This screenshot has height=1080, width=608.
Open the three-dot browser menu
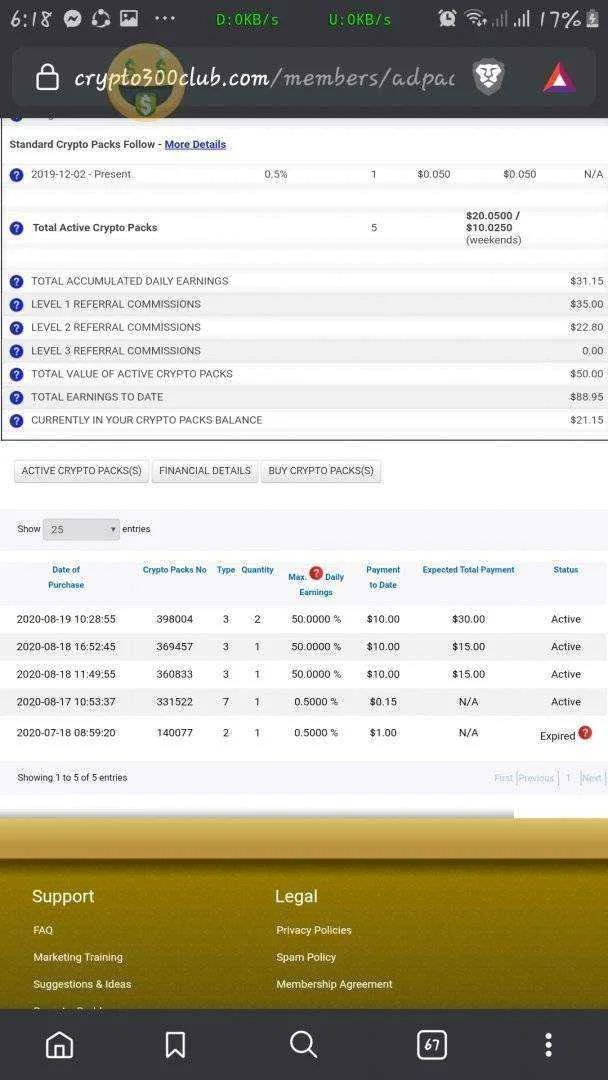(548, 1044)
